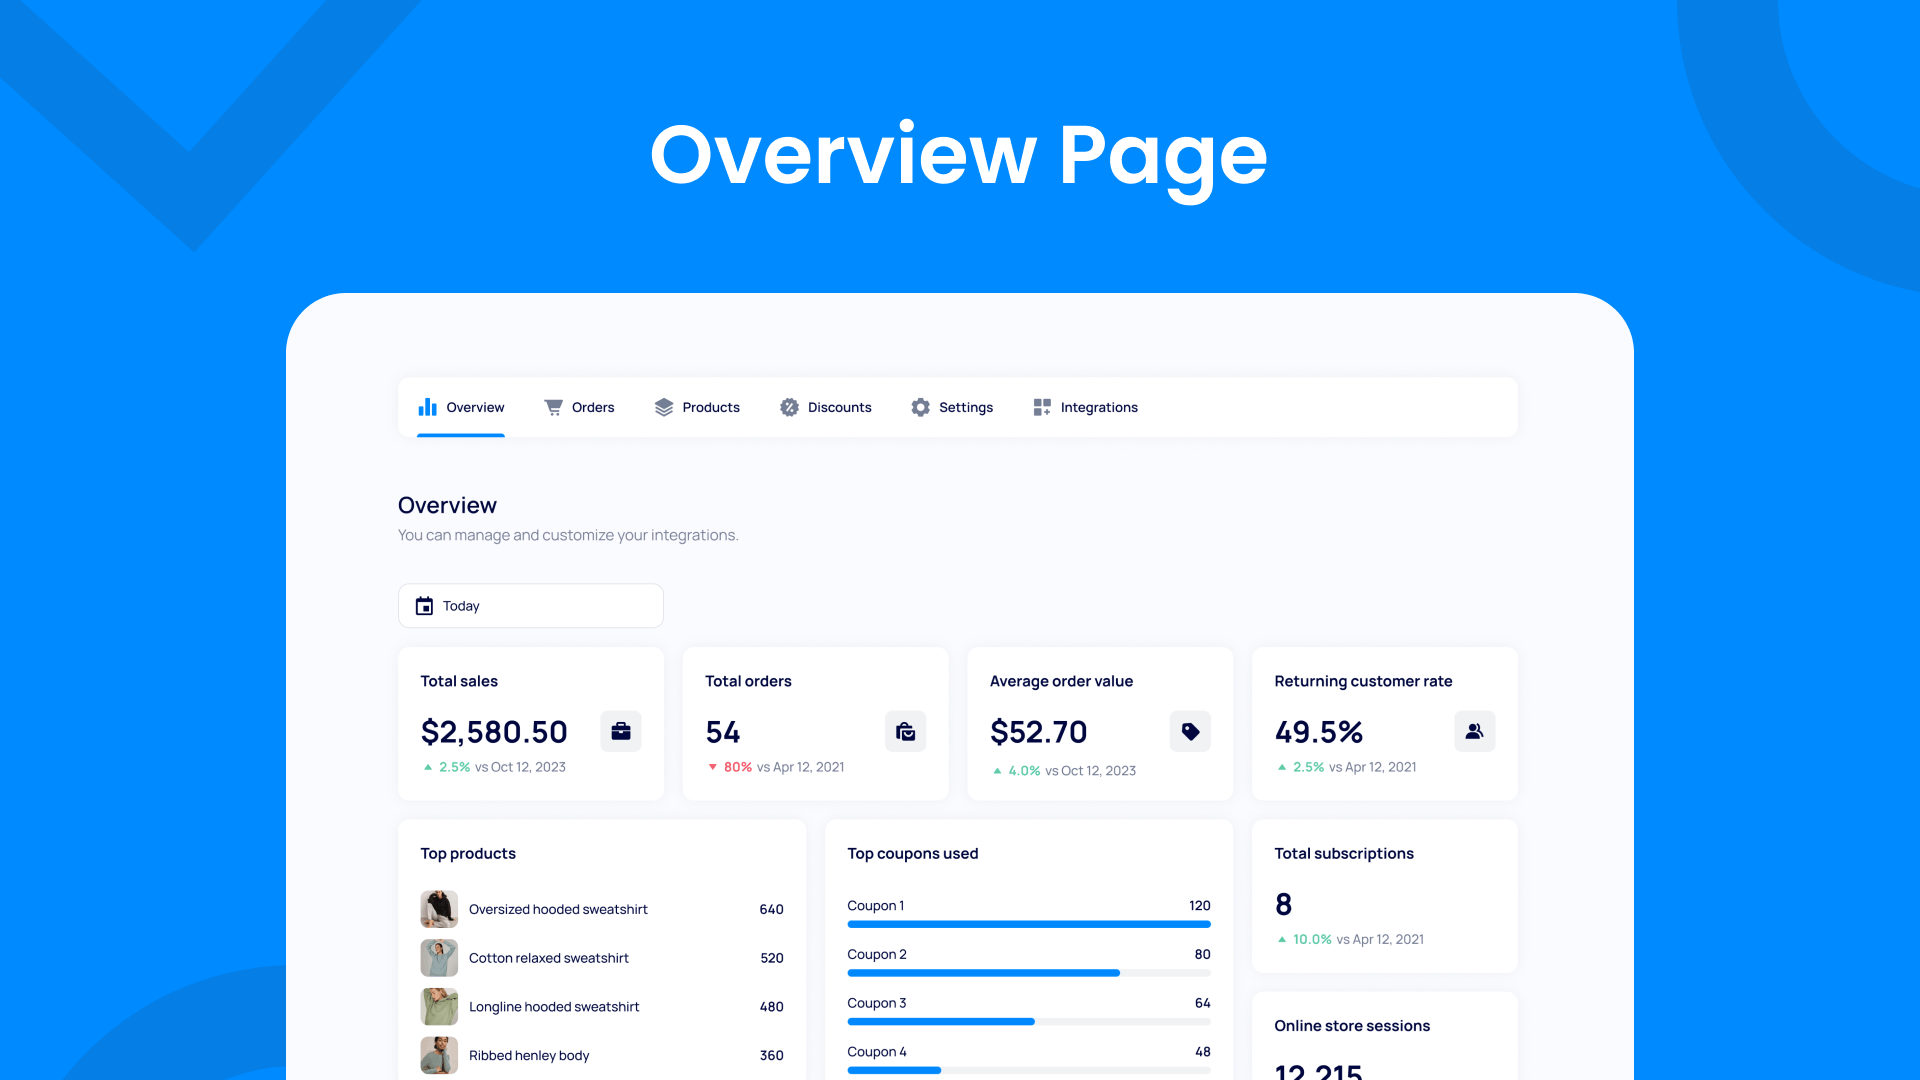This screenshot has height=1080, width=1920.
Task: Click the stacked layers Products icon
Action: [x=664, y=407]
